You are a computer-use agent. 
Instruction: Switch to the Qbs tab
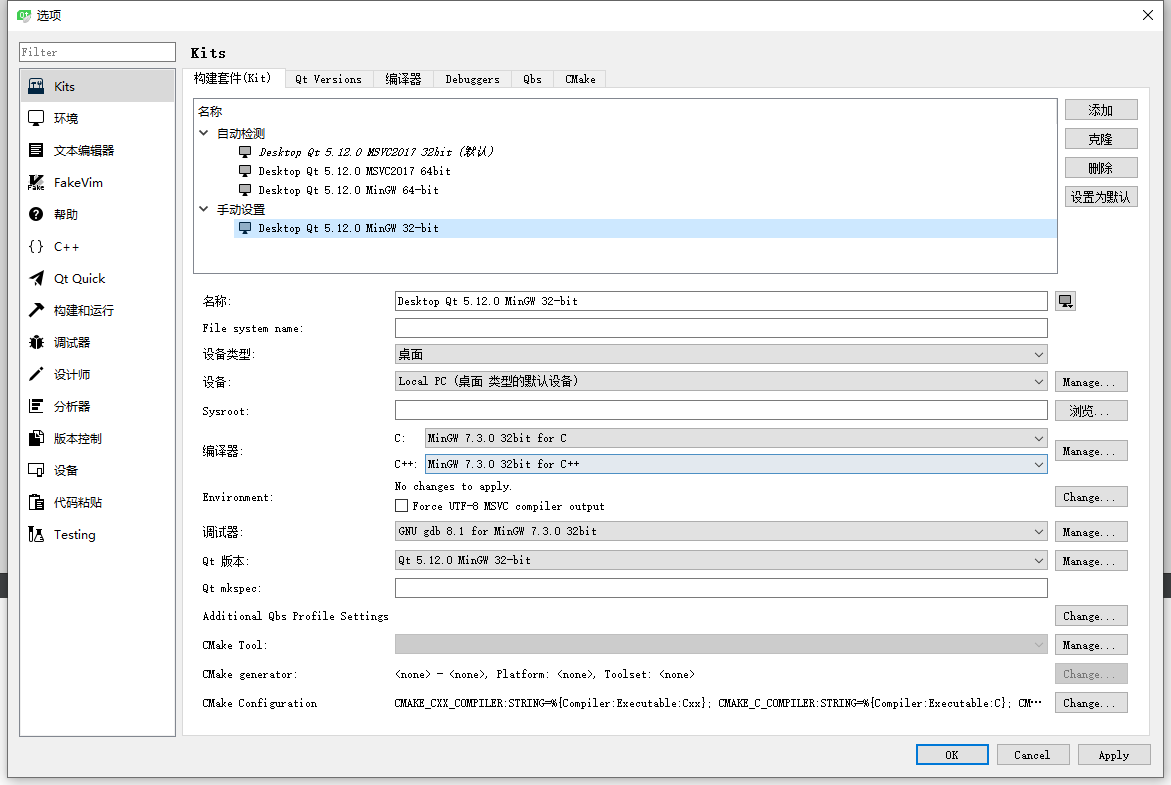pyautogui.click(x=532, y=79)
